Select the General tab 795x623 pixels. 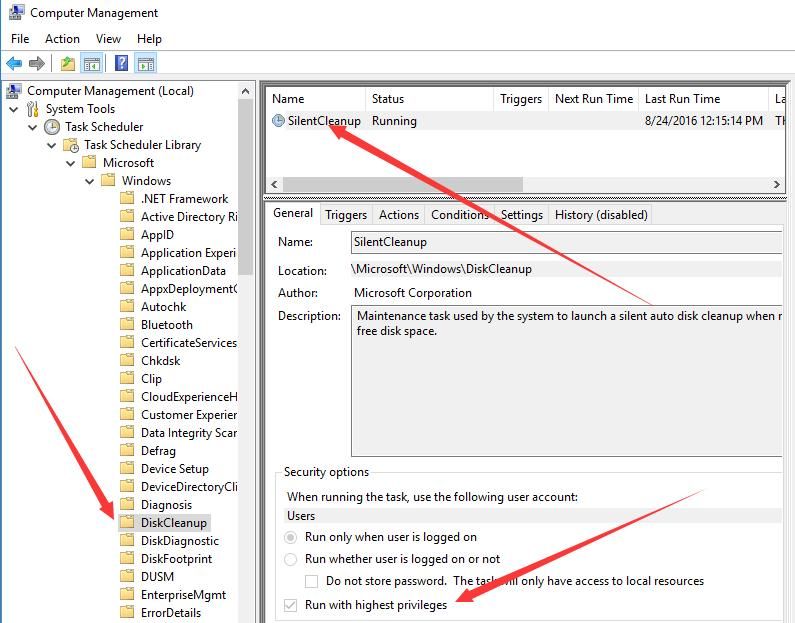[x=293, y=213]
